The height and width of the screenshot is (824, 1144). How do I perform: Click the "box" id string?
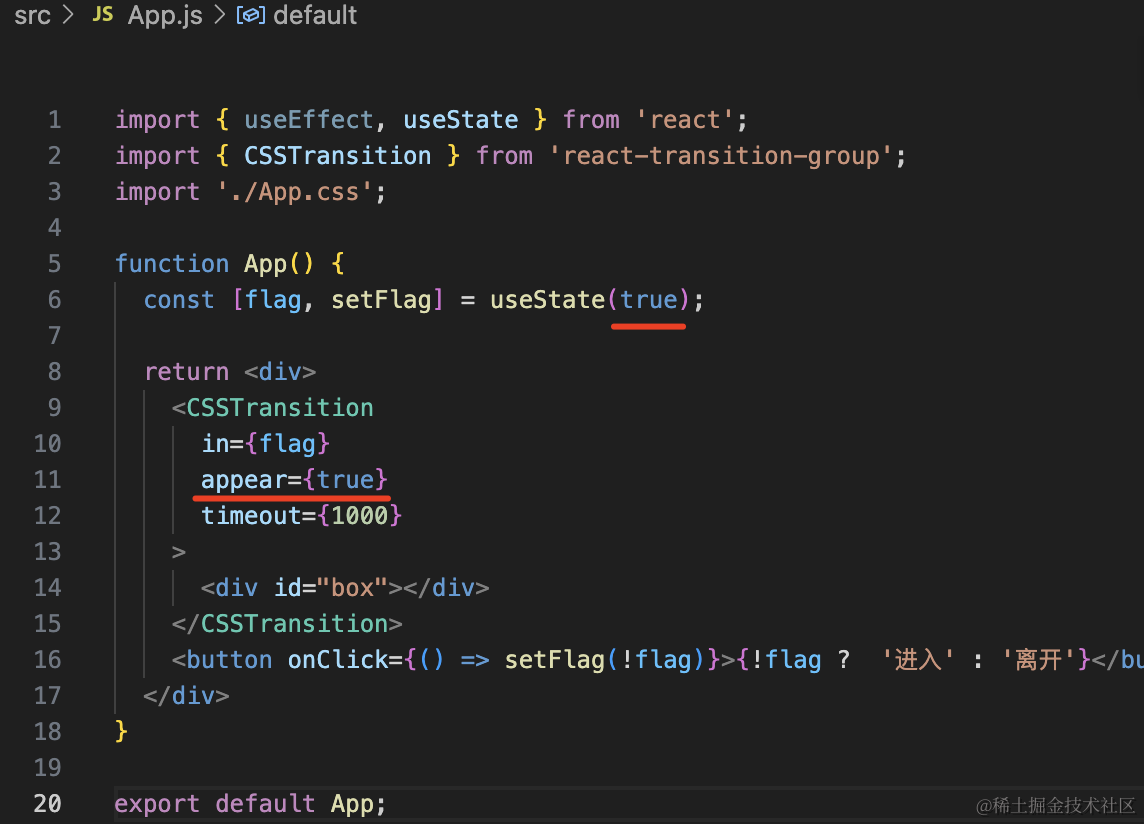point(352,588)
